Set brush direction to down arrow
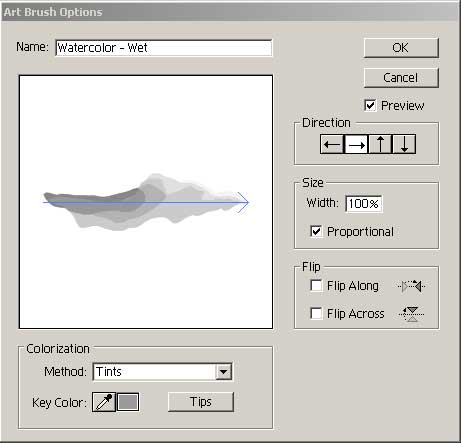This screenshot has height=443, width=461. [404, 144]
